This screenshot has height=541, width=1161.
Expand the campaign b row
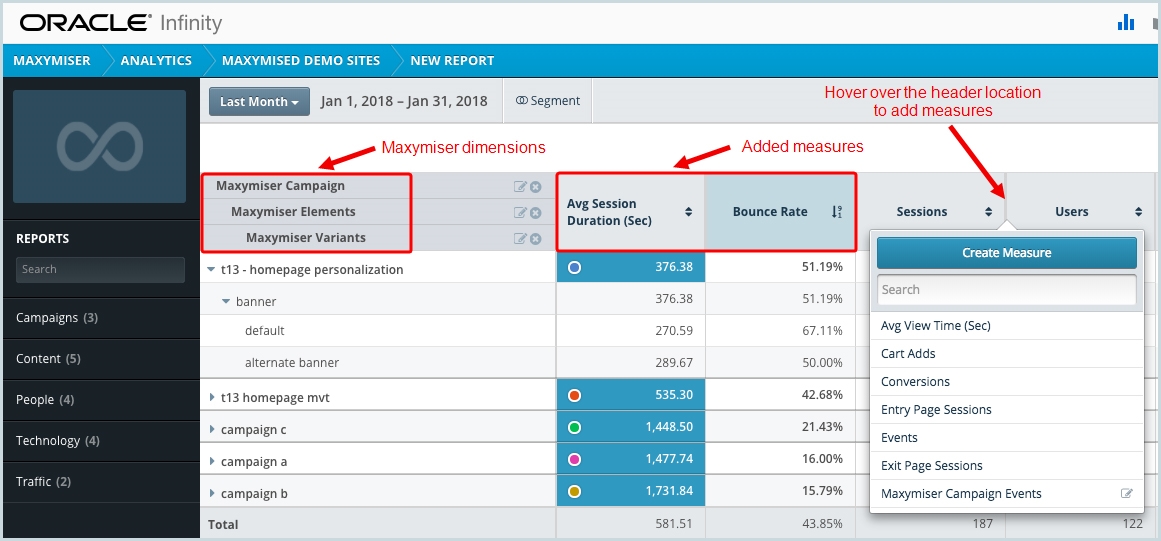[212, 493]
